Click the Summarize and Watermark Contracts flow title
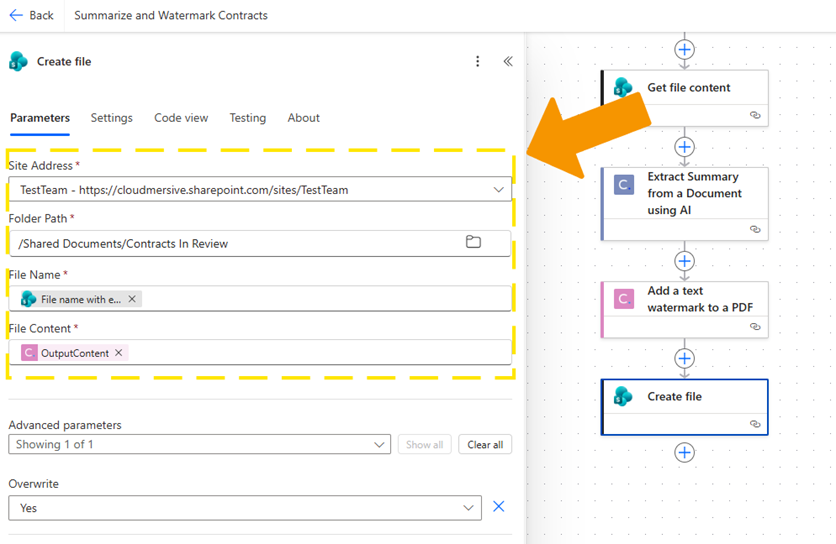This screenshot has height=544, width=836. coord(171,15)
